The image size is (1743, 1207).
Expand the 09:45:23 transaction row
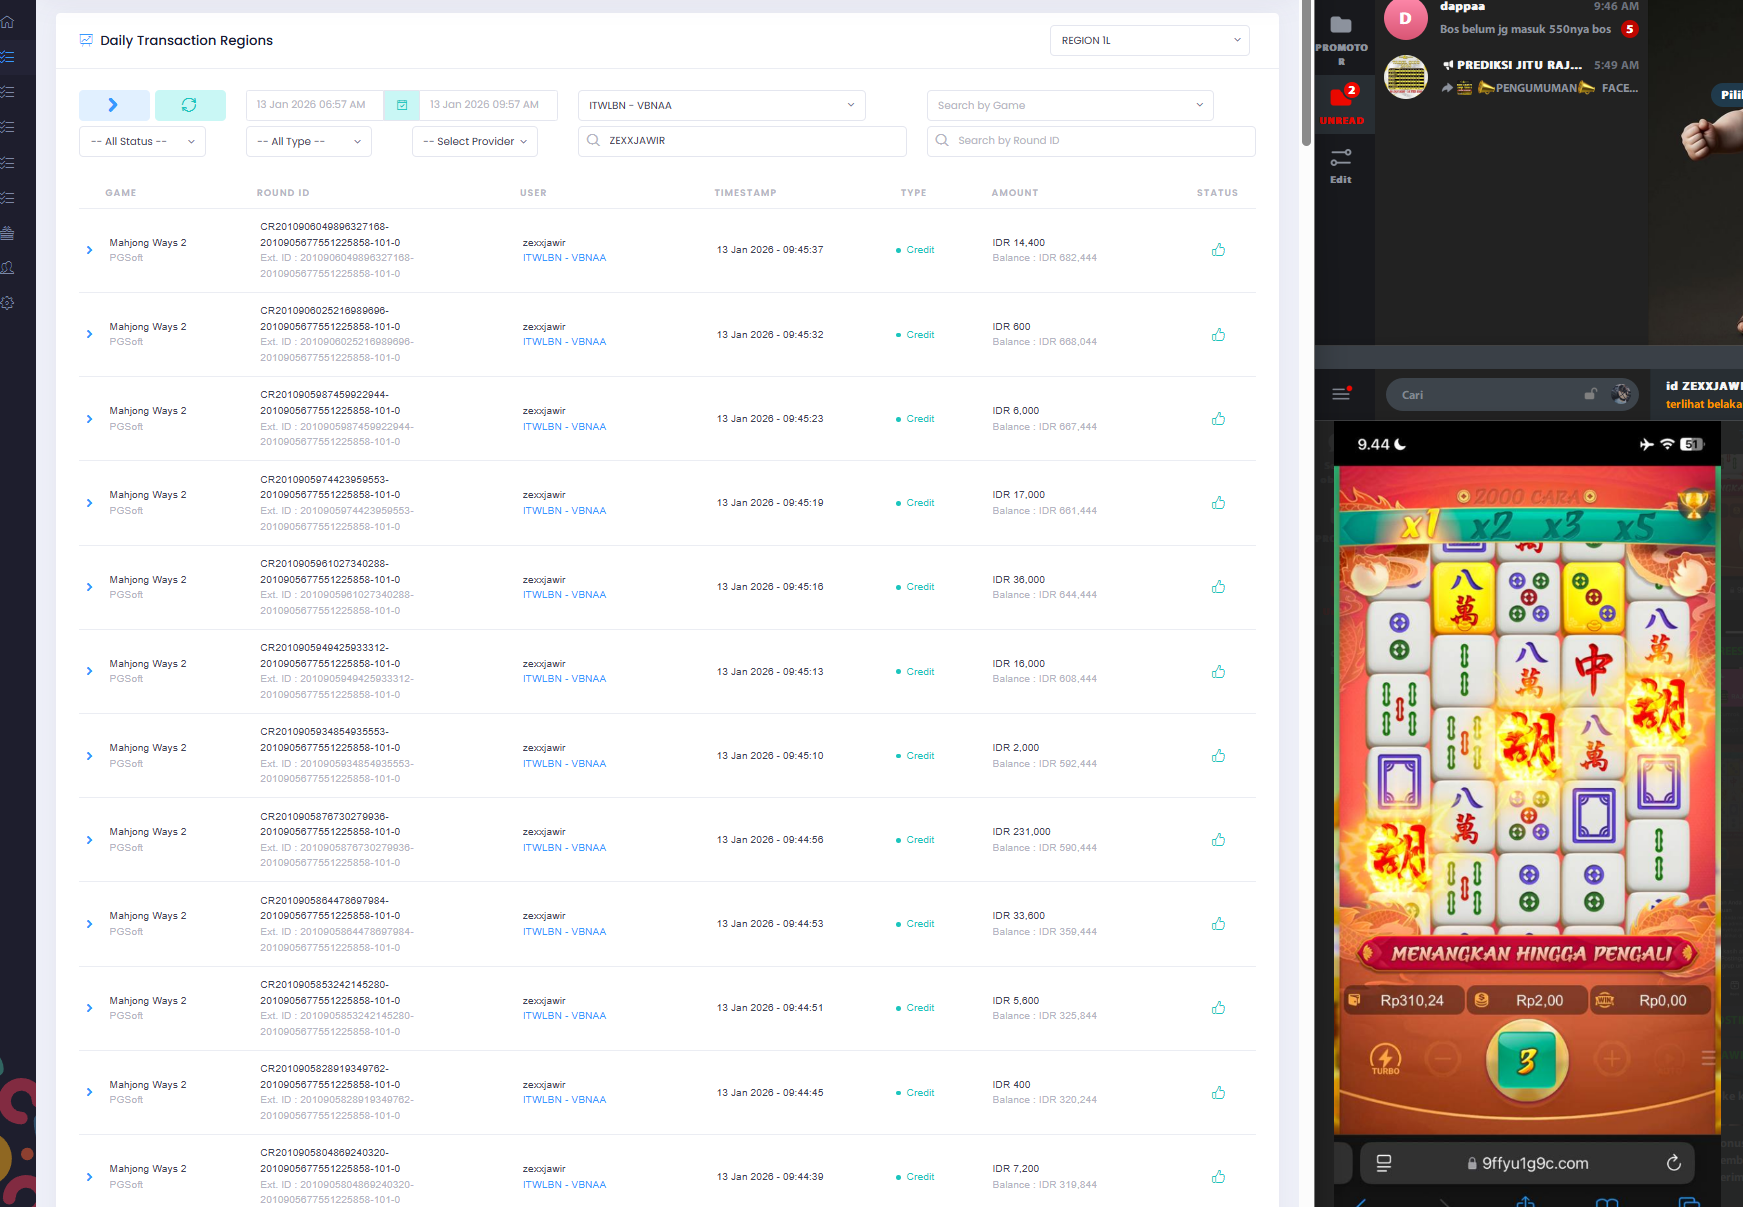coord(89,419)
